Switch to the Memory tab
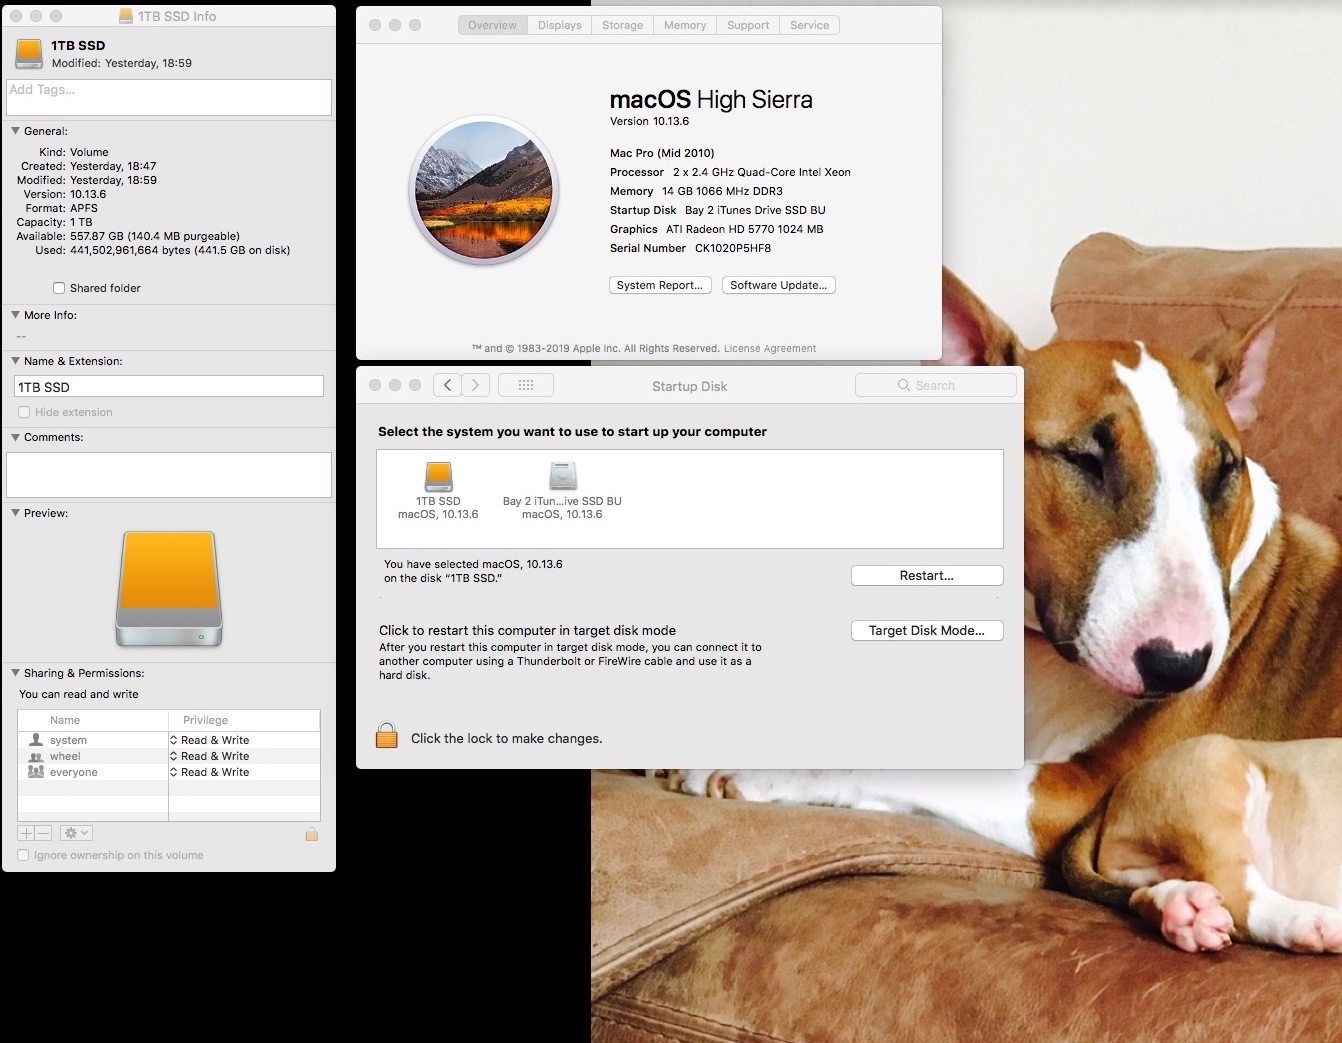The image size is (1342, 1043). (685, 25)
